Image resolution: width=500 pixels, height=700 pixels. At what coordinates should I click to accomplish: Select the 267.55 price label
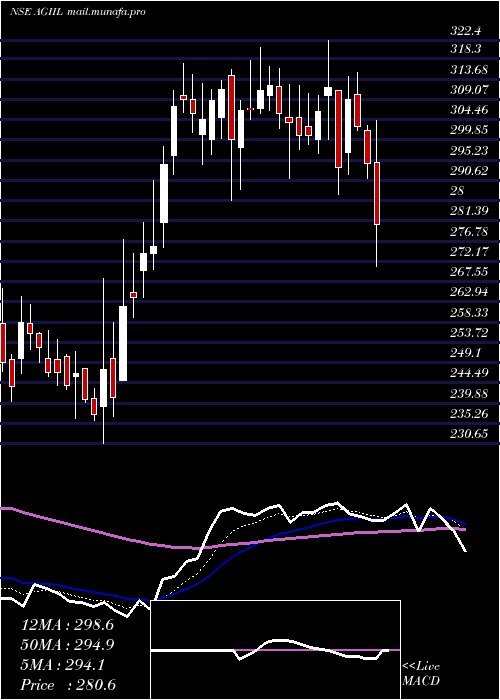[469, 271]
